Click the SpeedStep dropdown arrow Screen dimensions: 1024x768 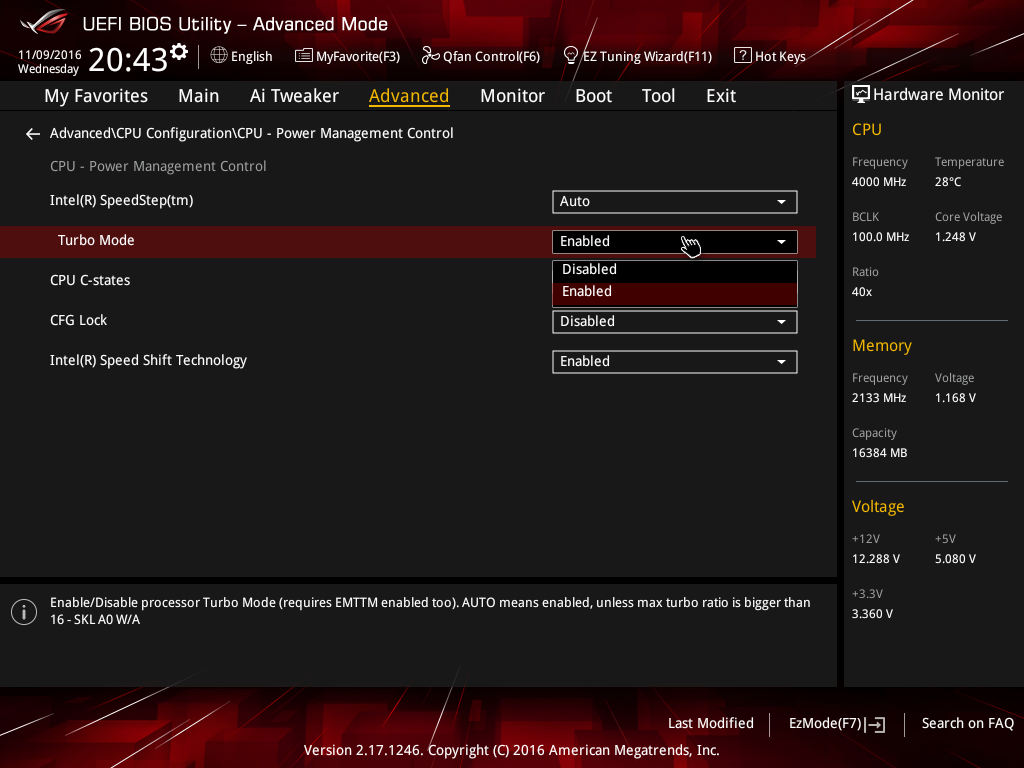[781, 202]
